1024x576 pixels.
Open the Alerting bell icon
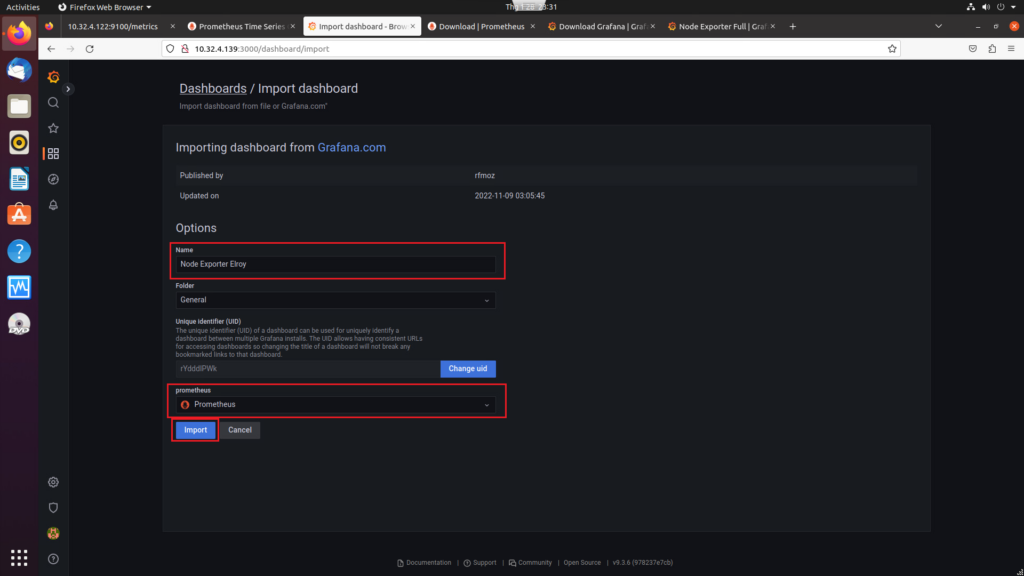[x=54, y=205]
